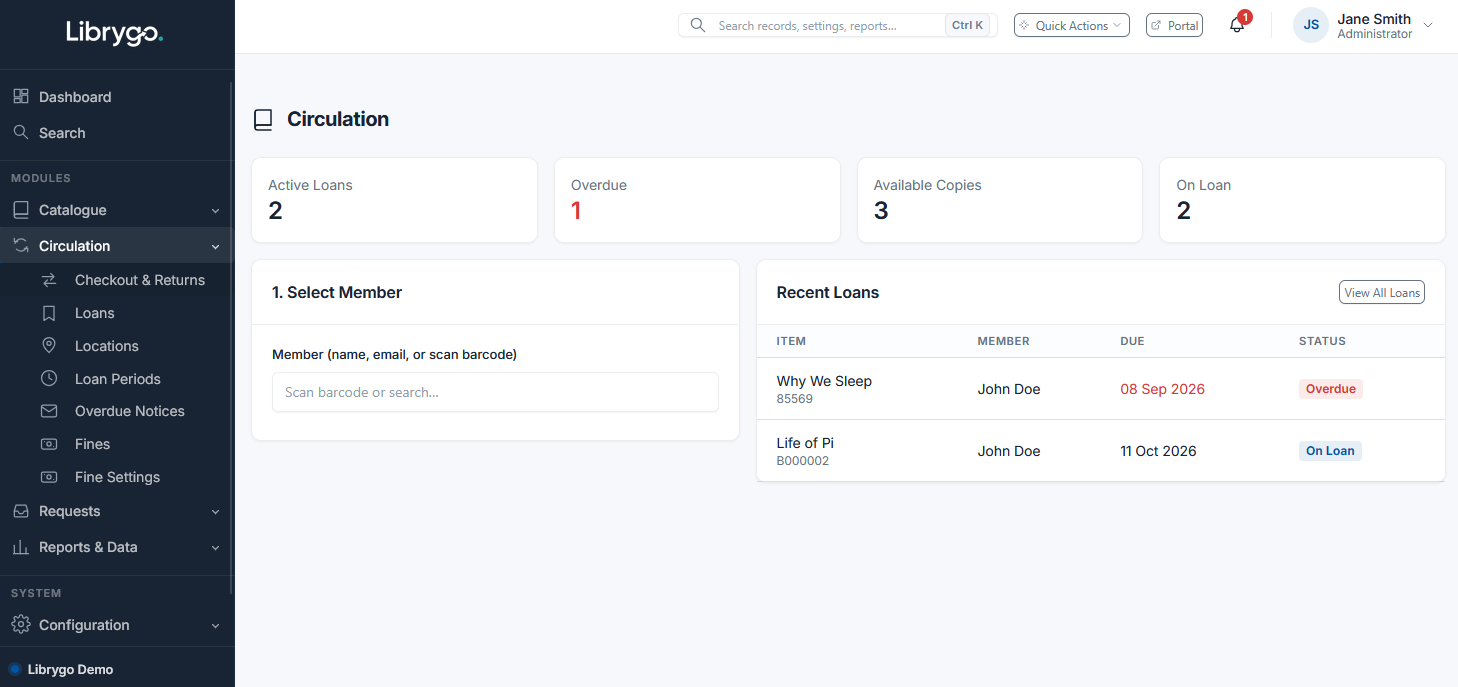
Task: Open the Quick Actions dropdown
Action: pyautogui.click(x=1072, y=25)
